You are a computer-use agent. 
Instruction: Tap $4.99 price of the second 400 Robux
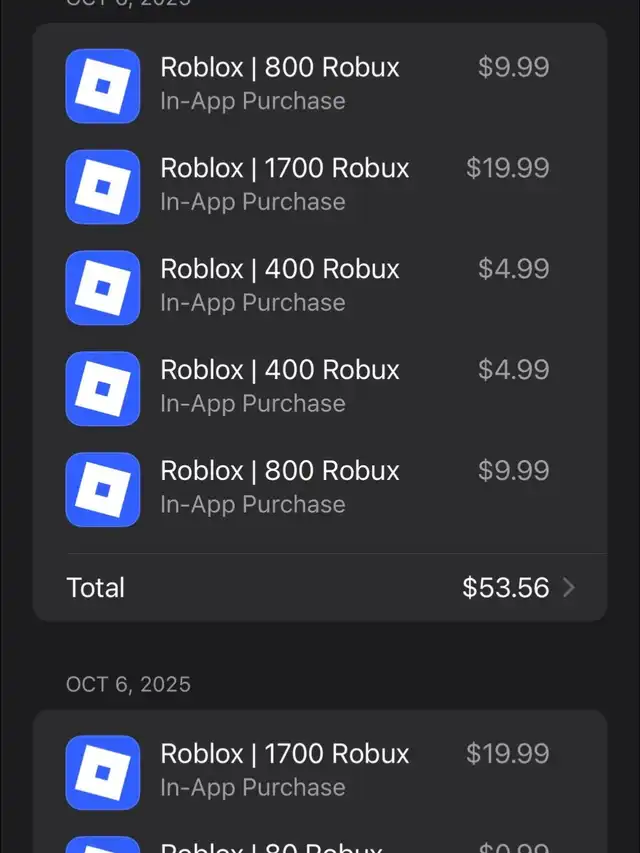click(x=513, y=370)
